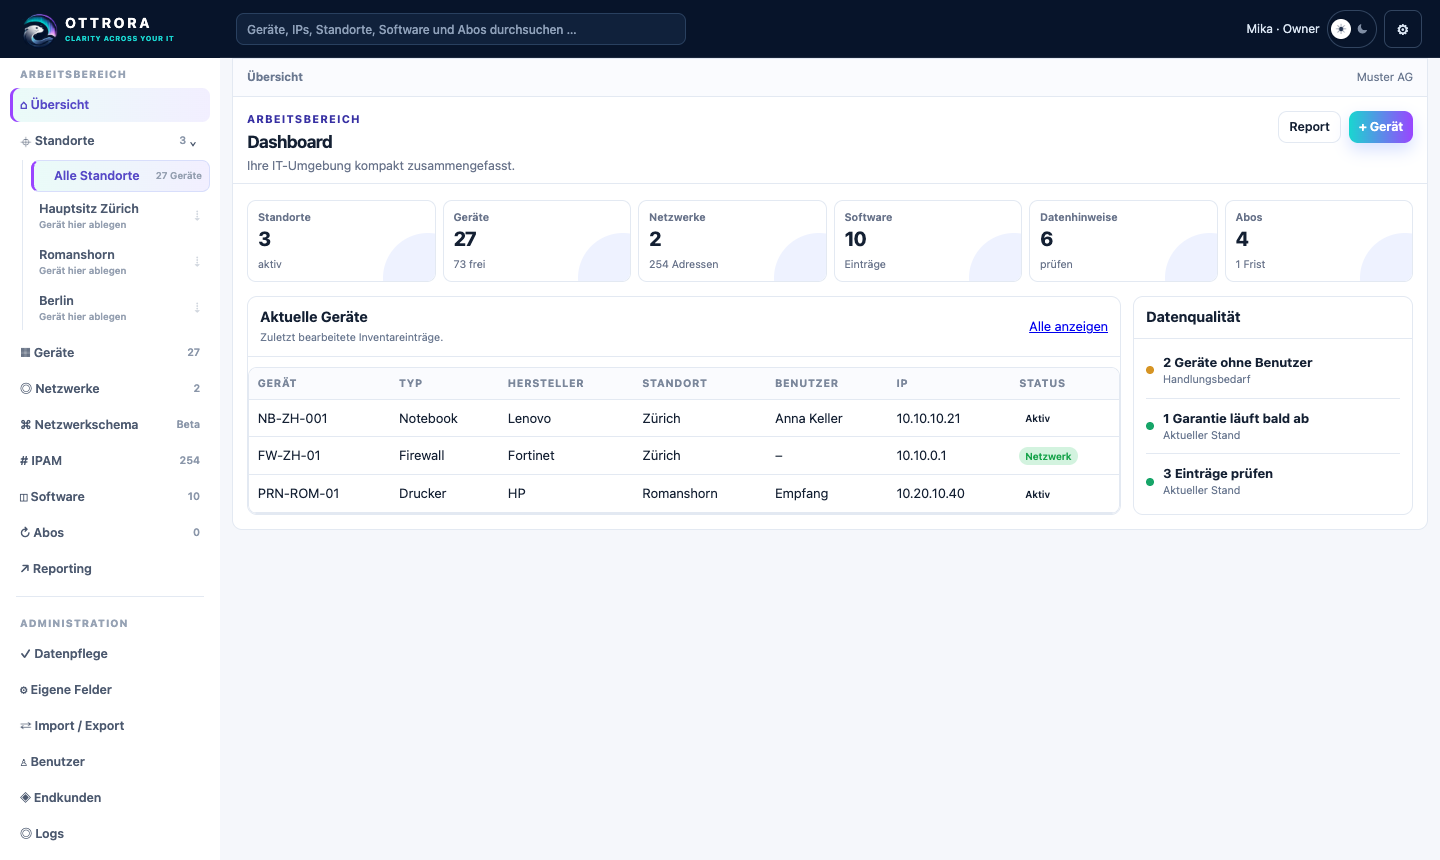Open '1 Garantie läuft bald ab' item
The image size is (1440, 860).
point(1273,426)
